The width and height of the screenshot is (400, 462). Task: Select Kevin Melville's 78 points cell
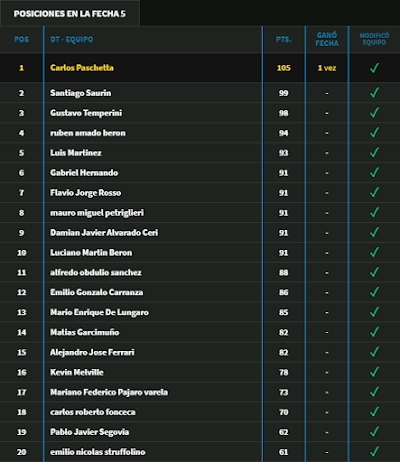point(284,372)
